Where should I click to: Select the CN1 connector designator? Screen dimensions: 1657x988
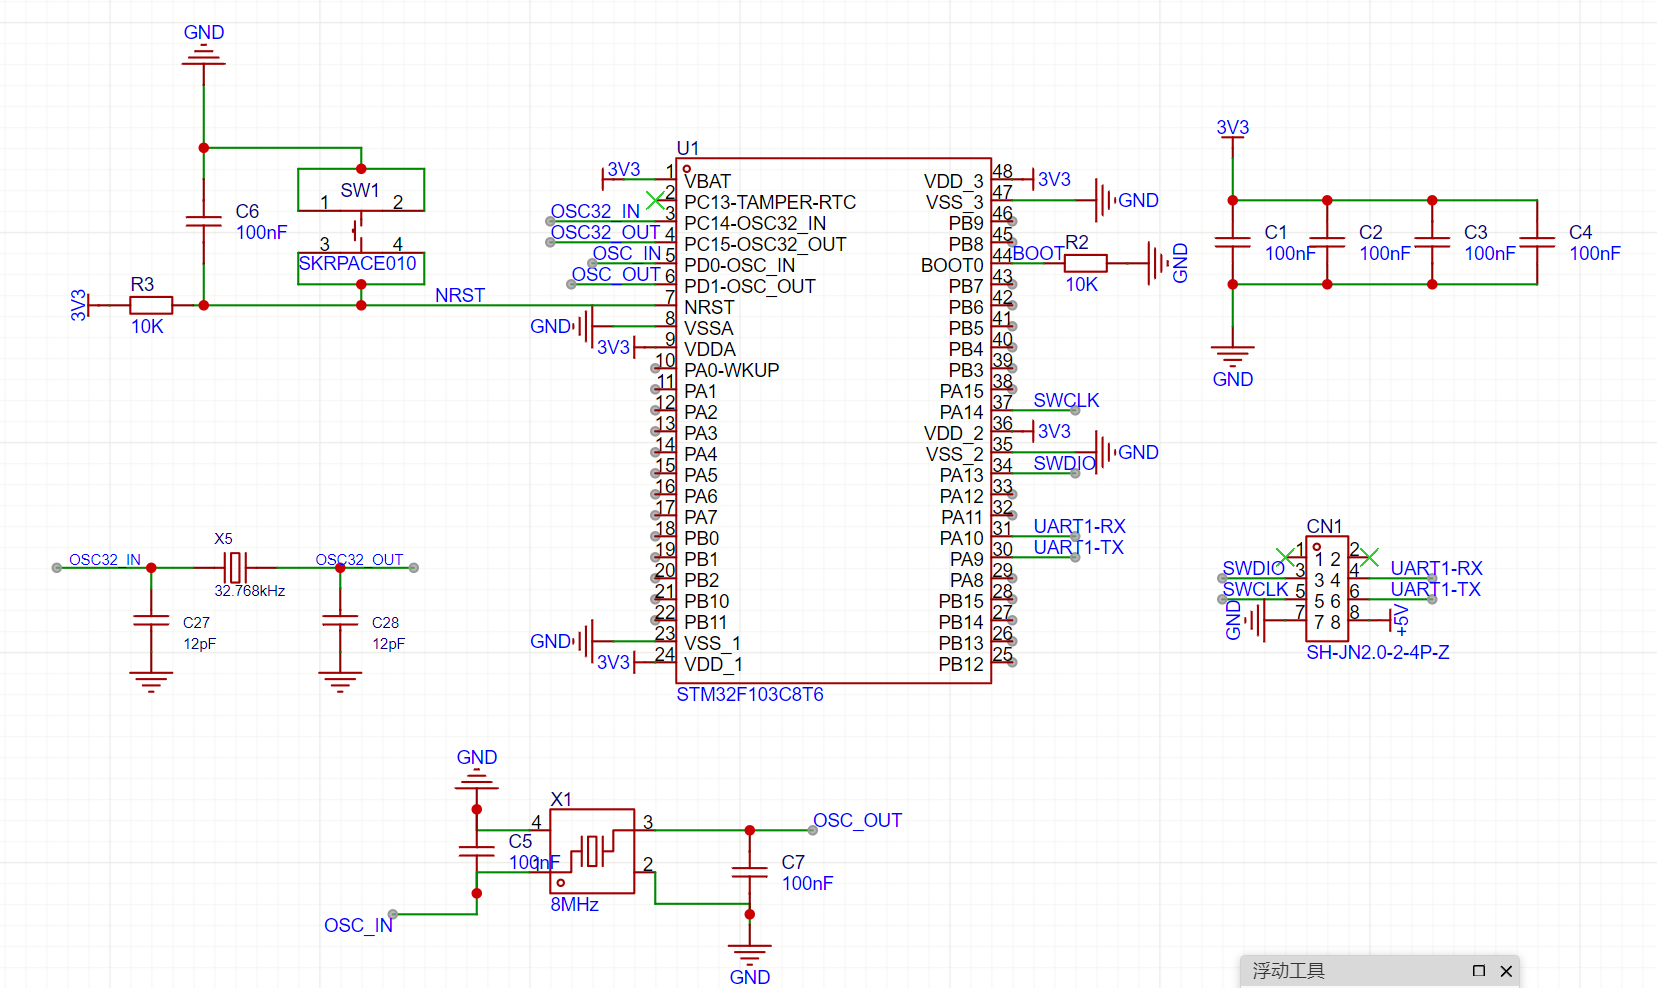click(x=1324, y=526)
